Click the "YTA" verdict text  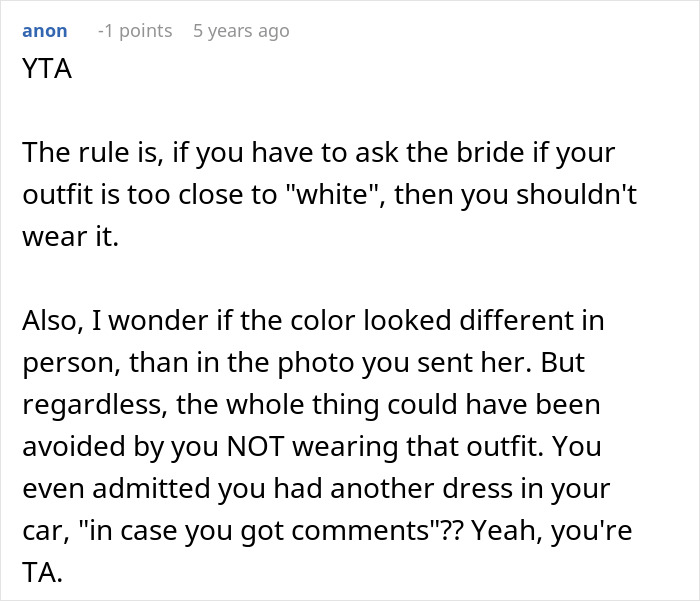[x=46, y=72]
